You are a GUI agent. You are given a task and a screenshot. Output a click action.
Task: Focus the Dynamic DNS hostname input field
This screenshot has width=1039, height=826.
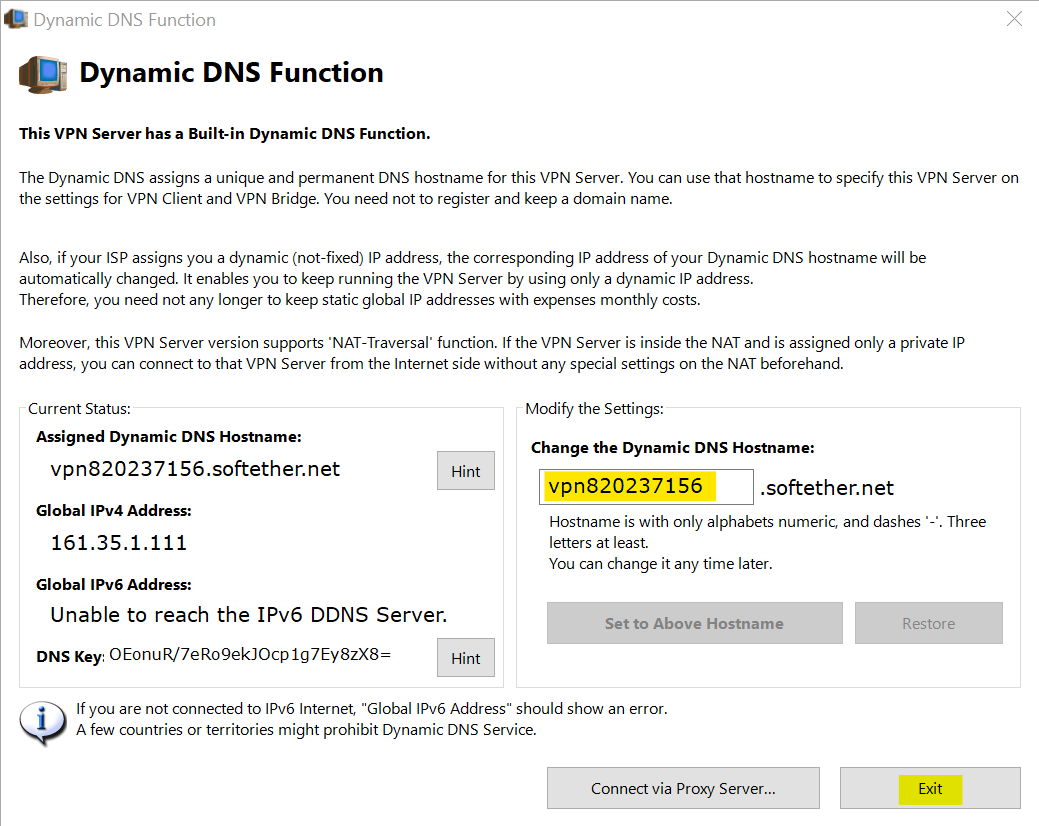646,487
